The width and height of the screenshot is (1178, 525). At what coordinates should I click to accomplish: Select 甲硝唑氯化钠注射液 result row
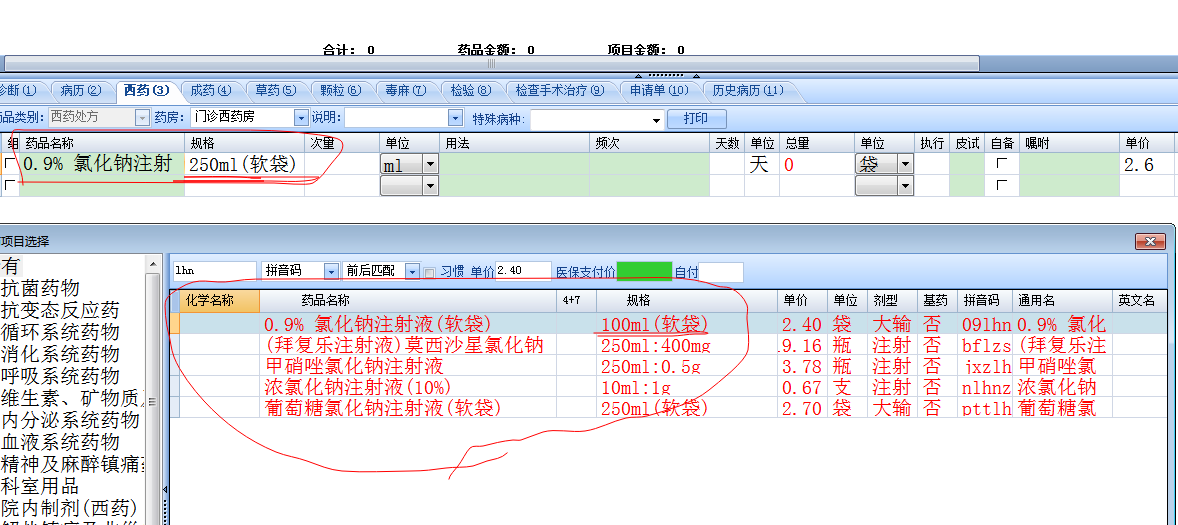(668, 366)
